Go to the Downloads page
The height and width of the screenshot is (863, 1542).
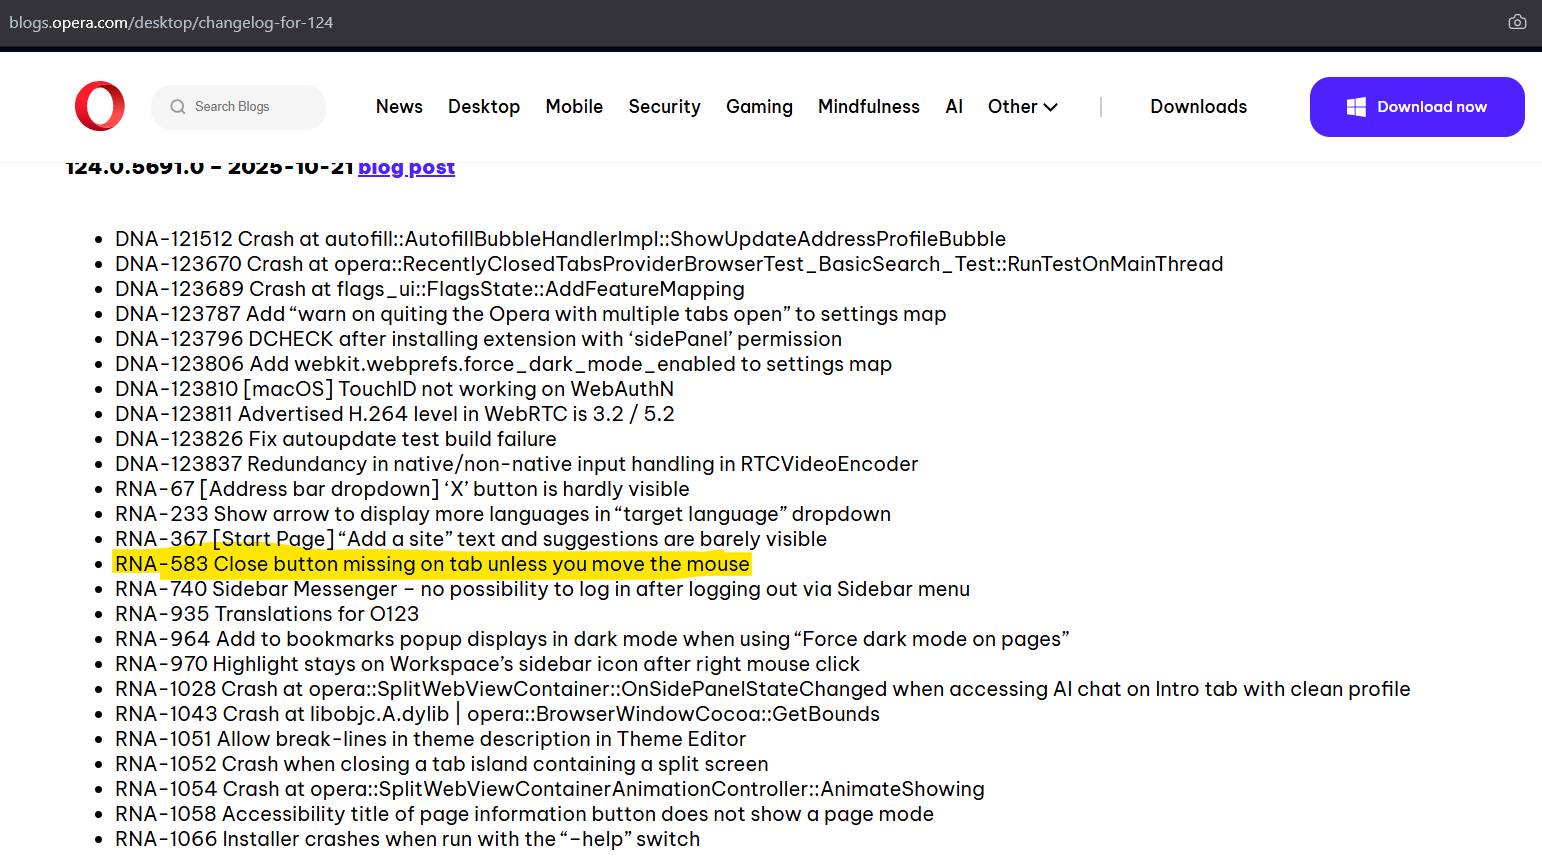[1198, 107]
